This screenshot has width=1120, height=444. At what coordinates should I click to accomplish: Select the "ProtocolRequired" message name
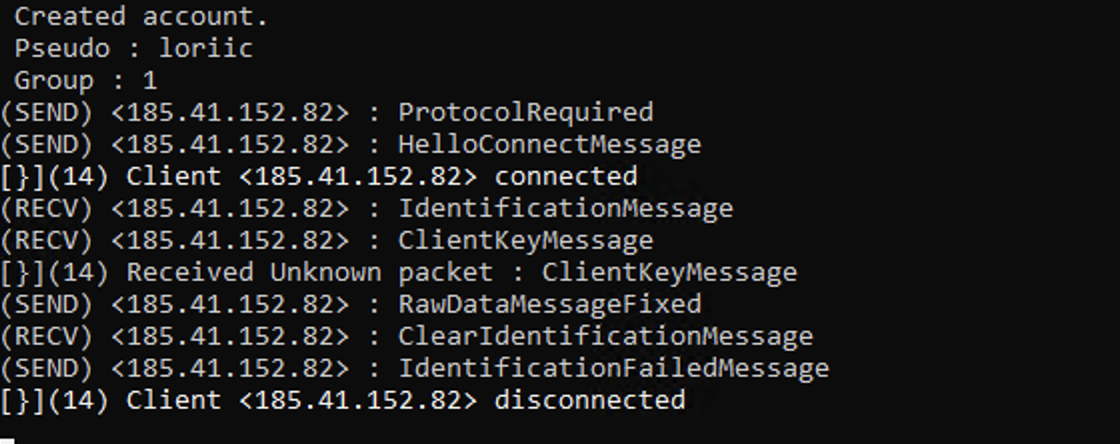coord(526,113)
